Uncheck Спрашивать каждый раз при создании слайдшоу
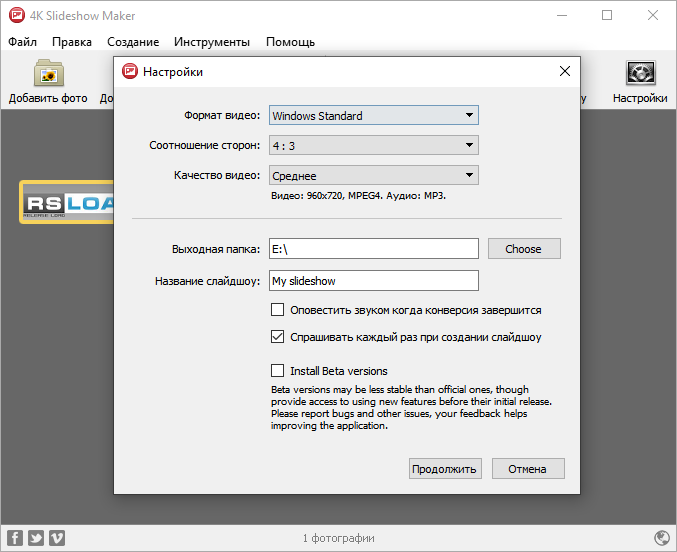Screen dimensions: 677x552 [x=277, y=336]
